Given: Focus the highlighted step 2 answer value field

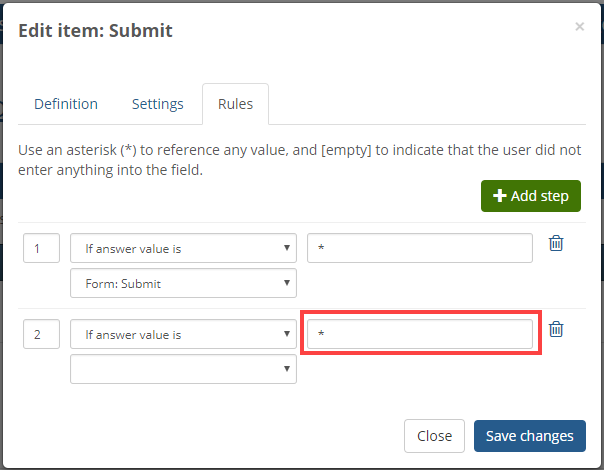Looking at the screenshot, I should pos(420,334).
